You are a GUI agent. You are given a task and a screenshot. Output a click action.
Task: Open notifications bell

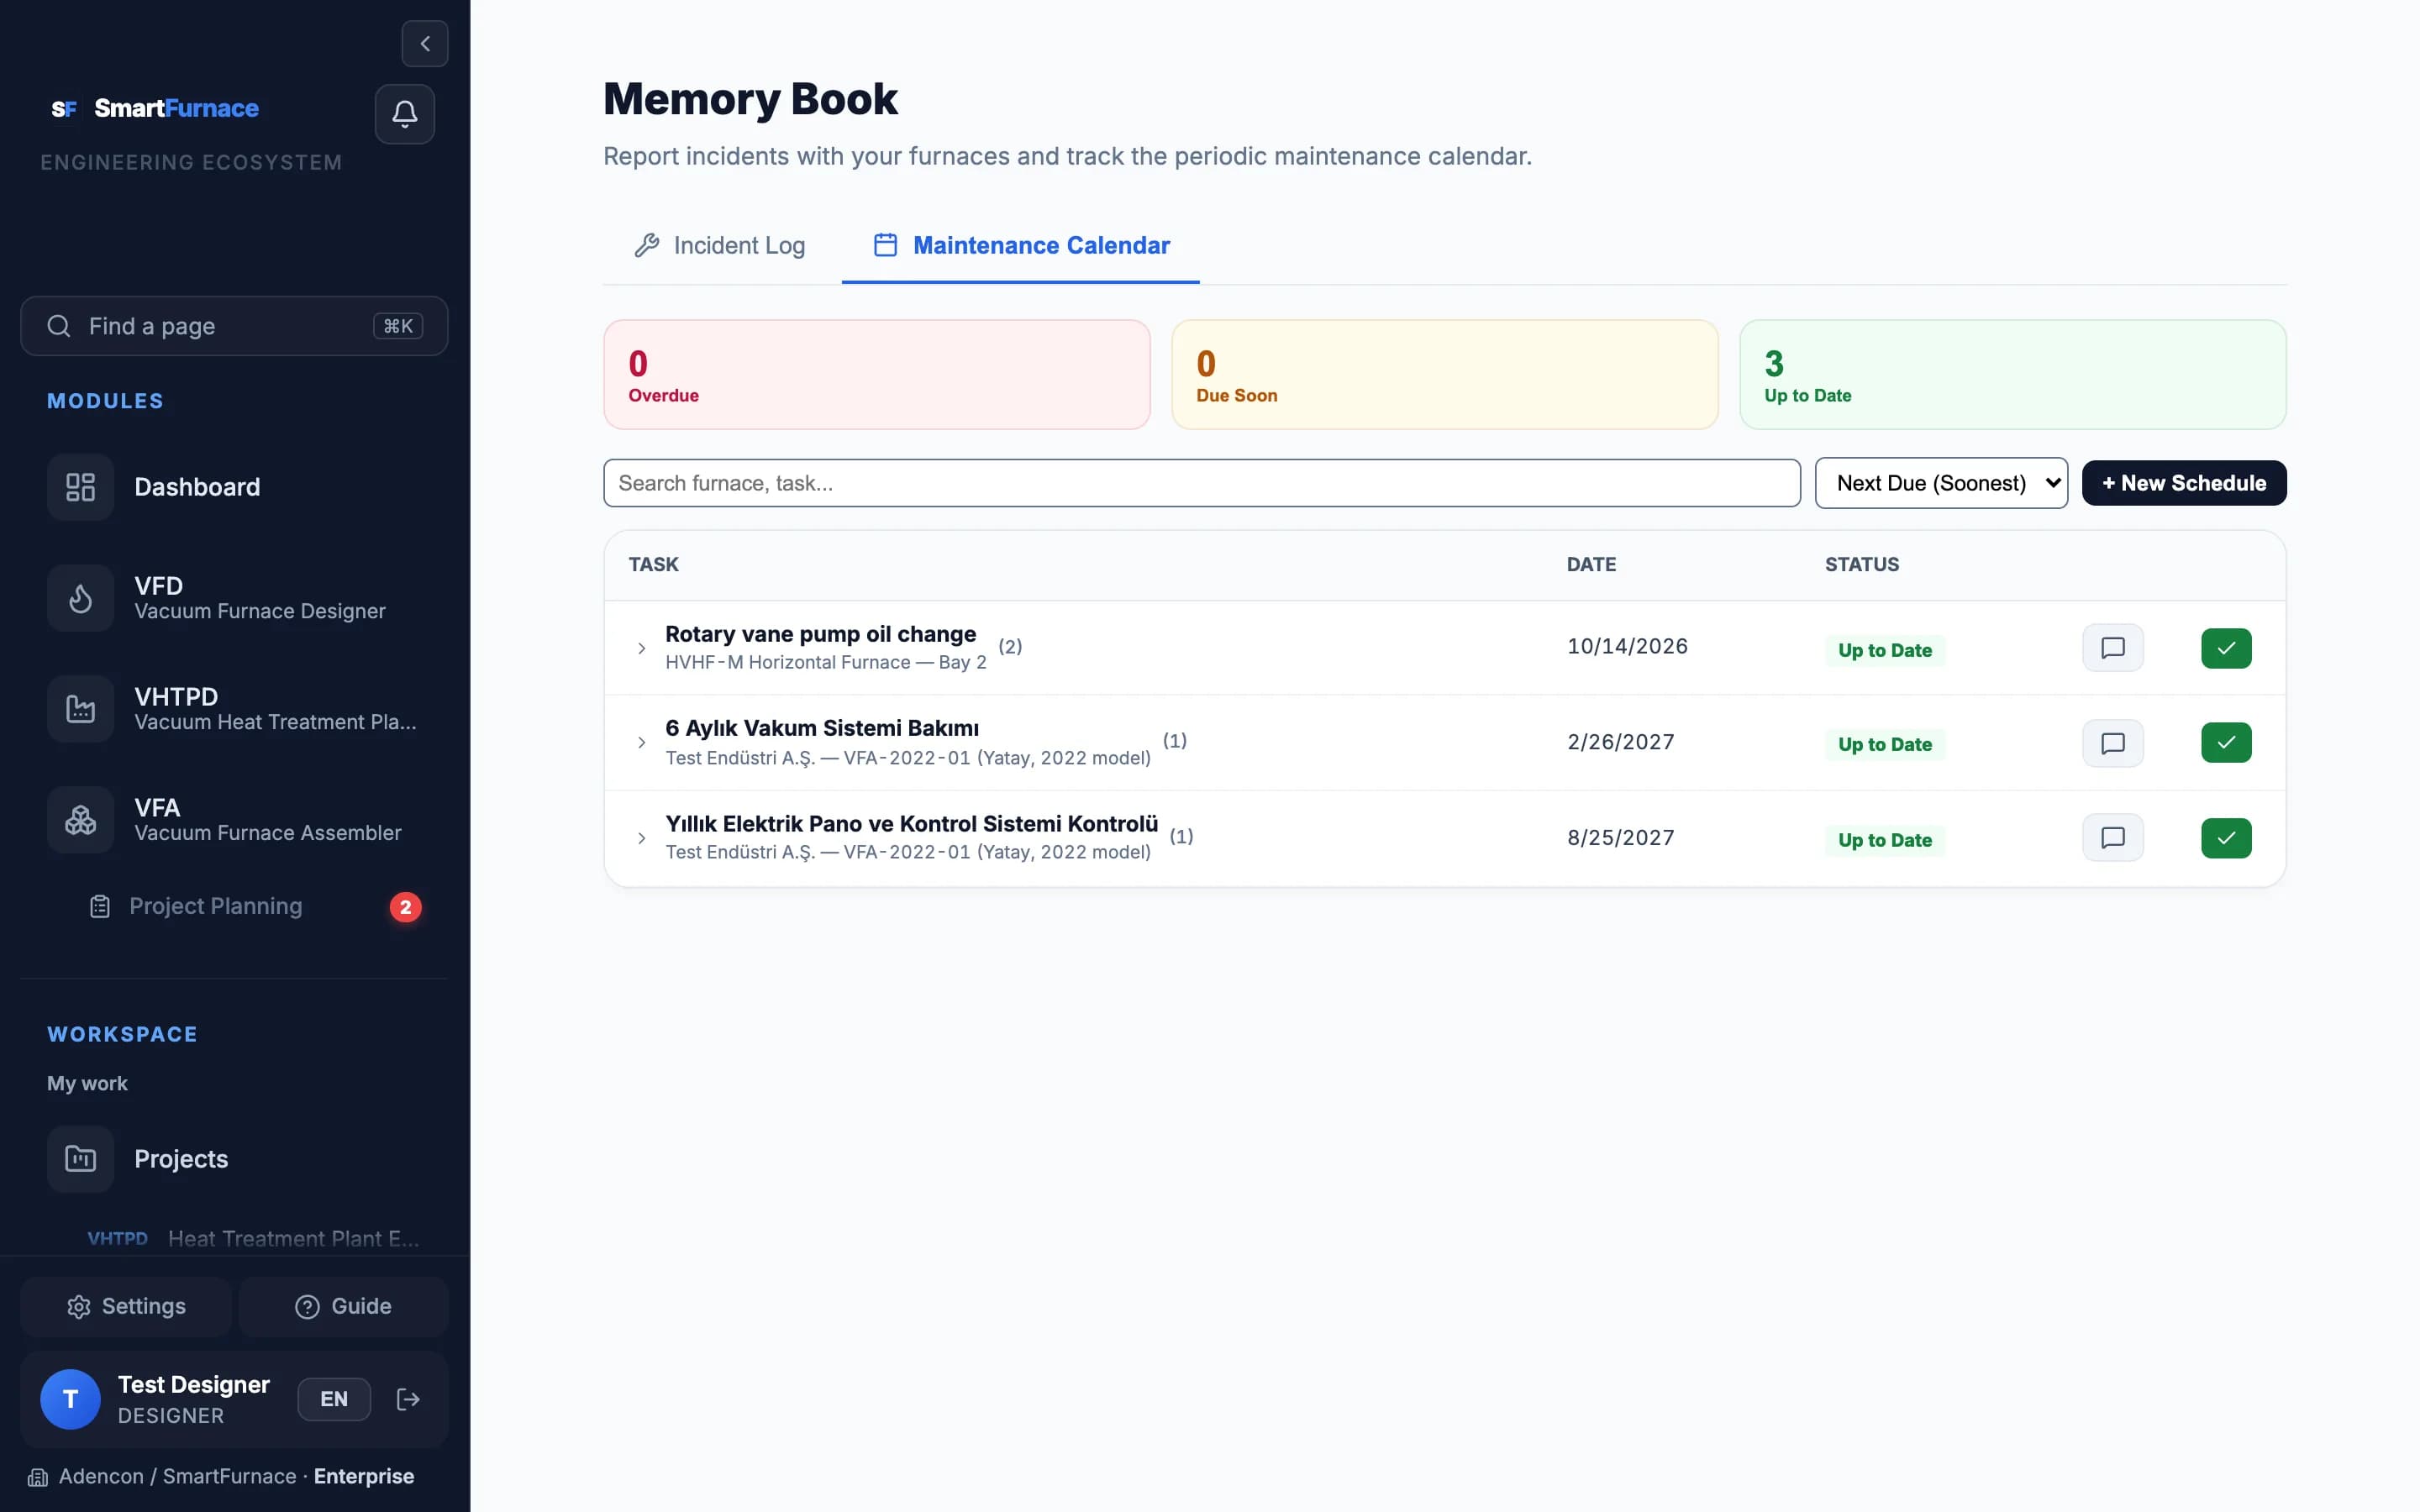click(405, 114)
